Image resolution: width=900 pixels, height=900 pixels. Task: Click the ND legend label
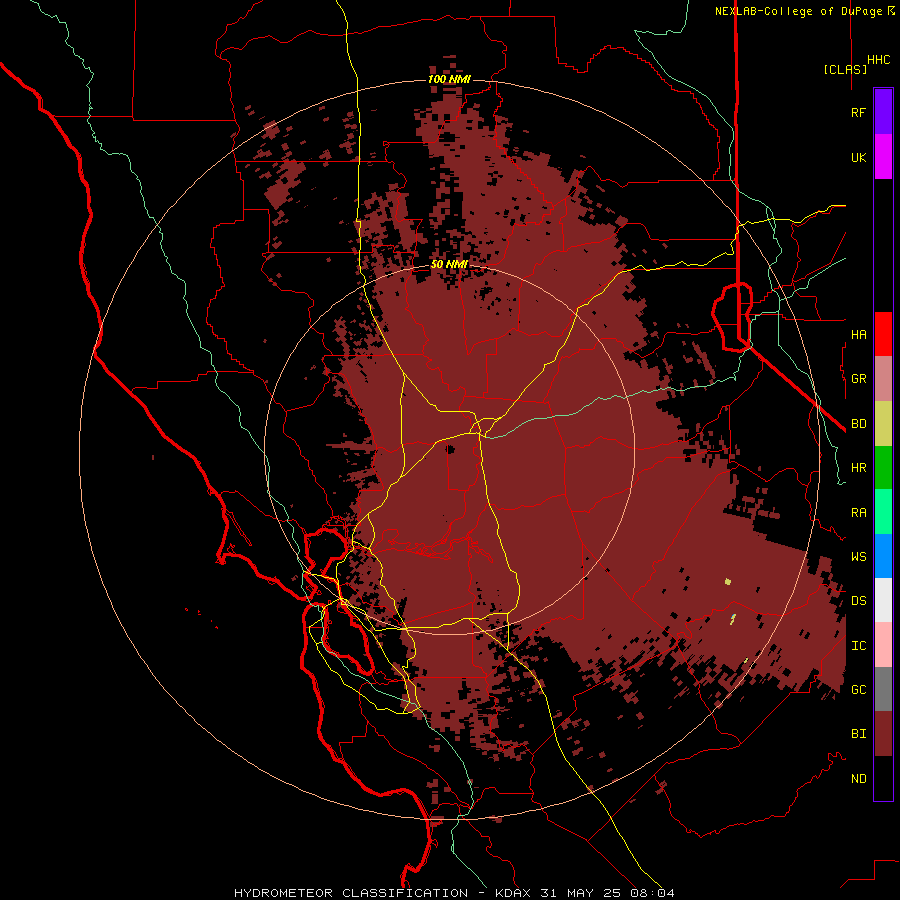pyautogui.click(x=859, y=779)
